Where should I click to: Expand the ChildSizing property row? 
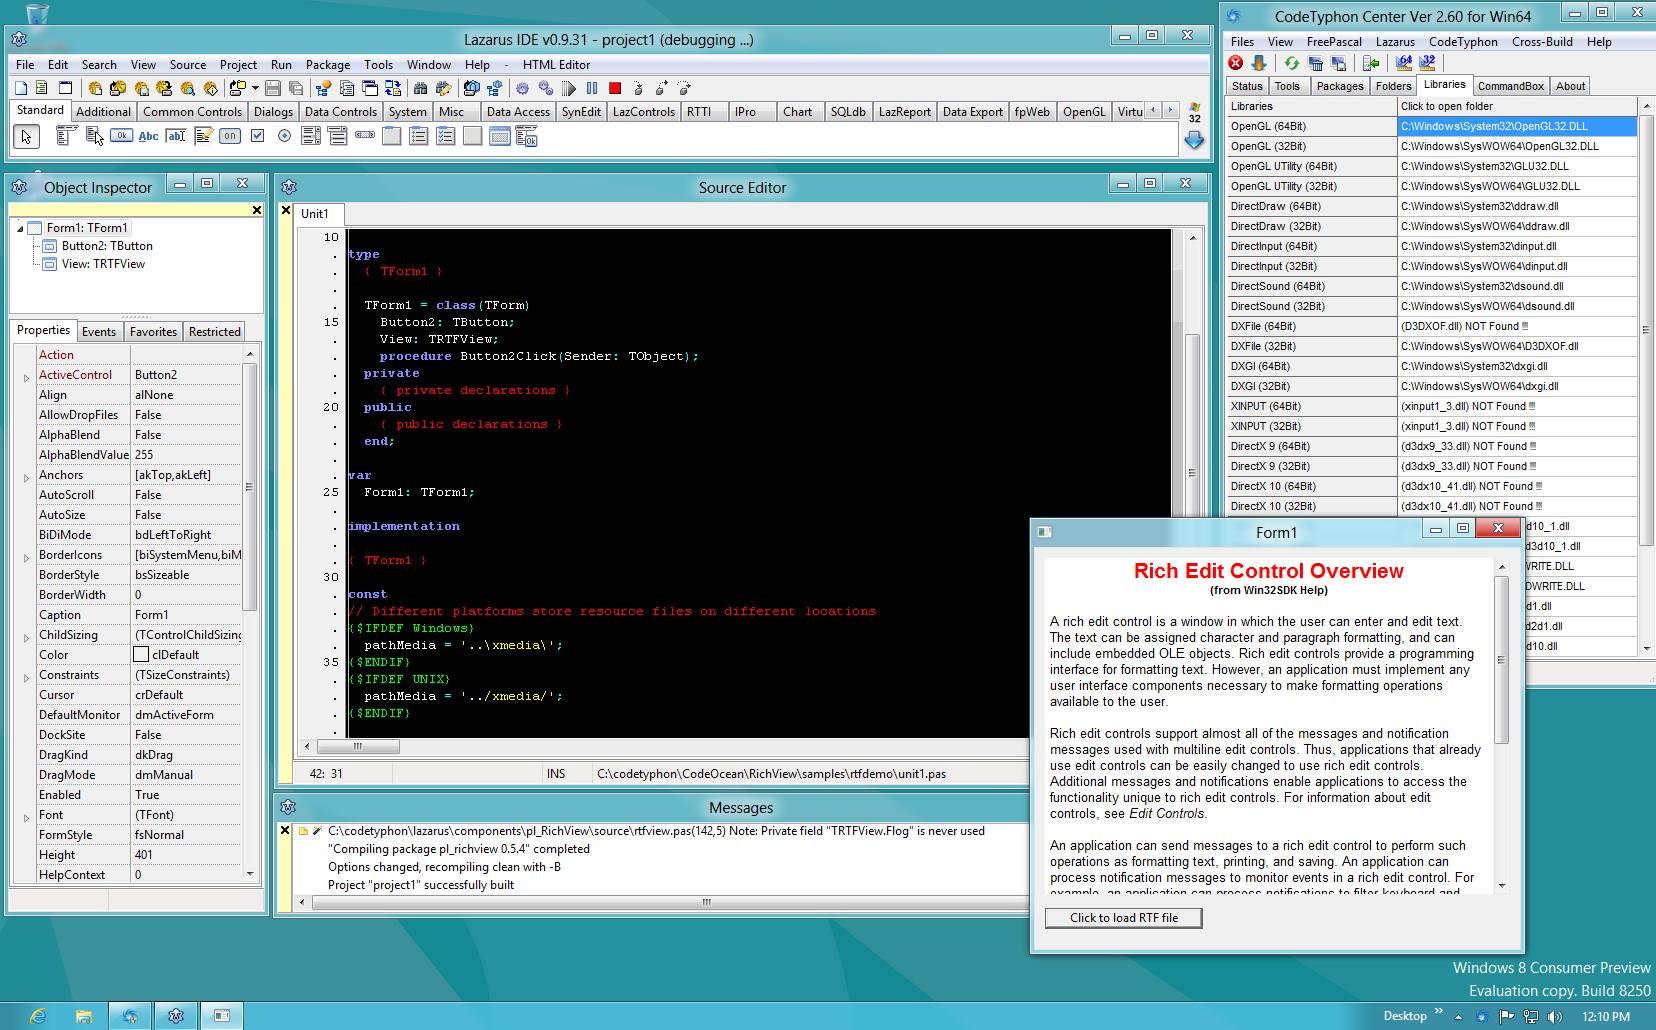coord(26,638)
